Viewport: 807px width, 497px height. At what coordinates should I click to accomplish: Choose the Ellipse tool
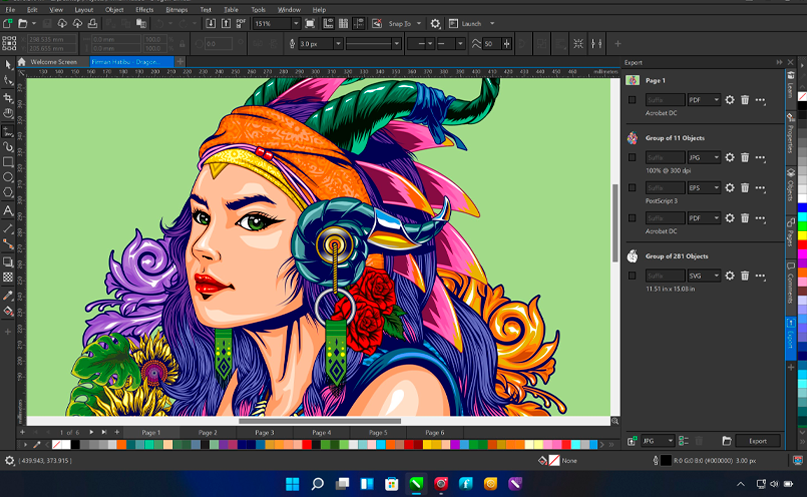(x=8, y=177)
